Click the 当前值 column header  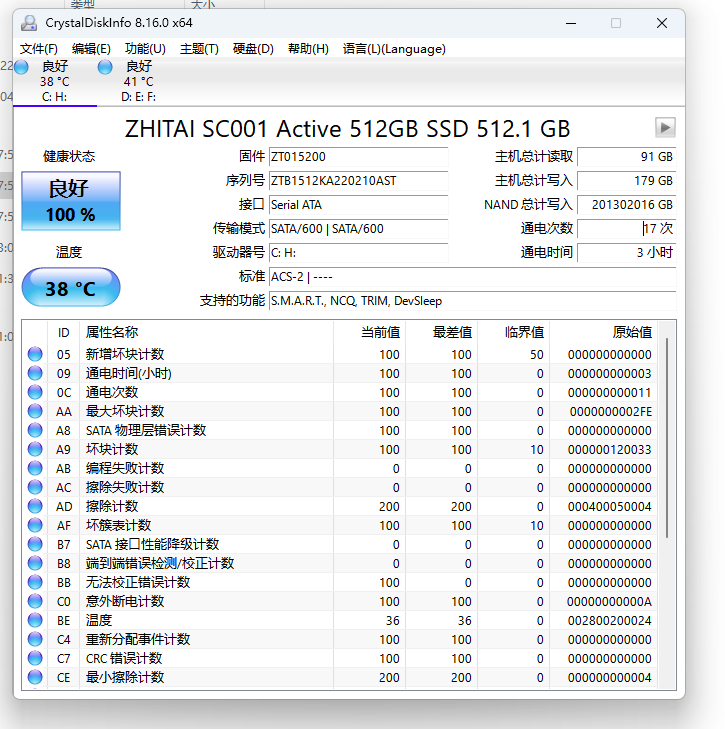pos(369,332)
